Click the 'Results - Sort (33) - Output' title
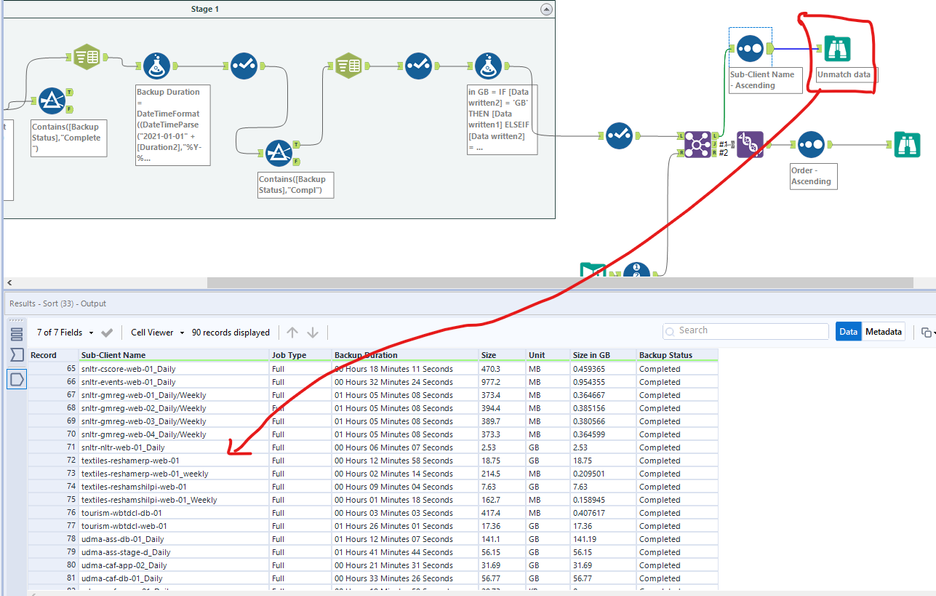 coord(58,303)
